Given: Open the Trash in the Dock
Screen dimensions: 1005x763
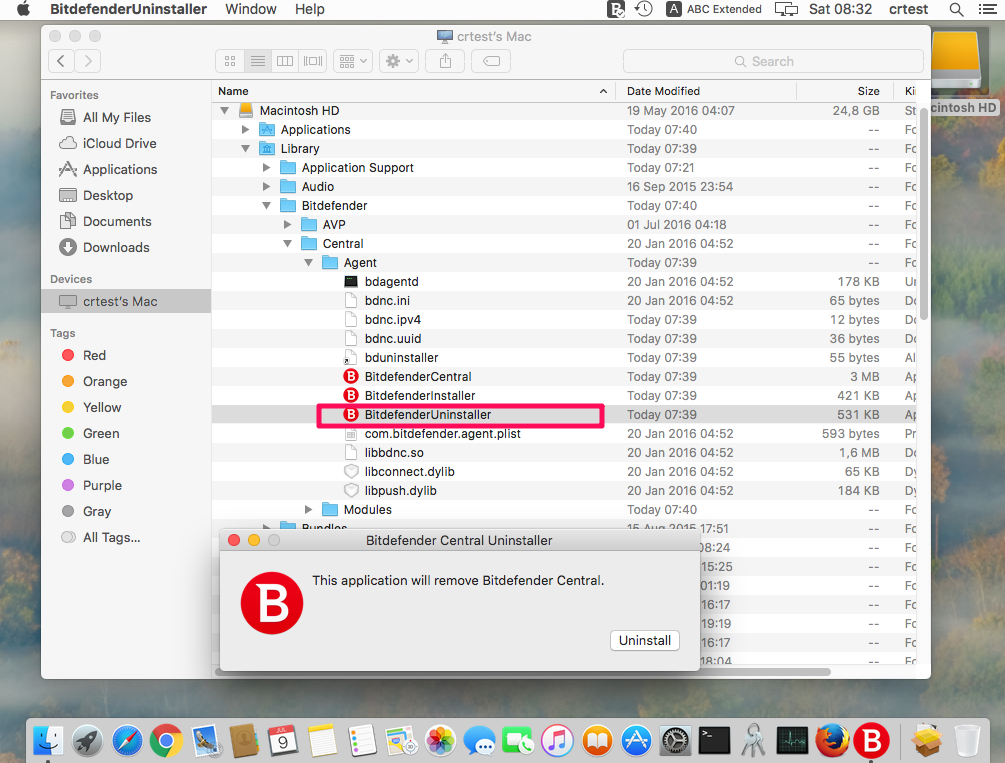Looking at the screenshot, I should tap(967, 741).
